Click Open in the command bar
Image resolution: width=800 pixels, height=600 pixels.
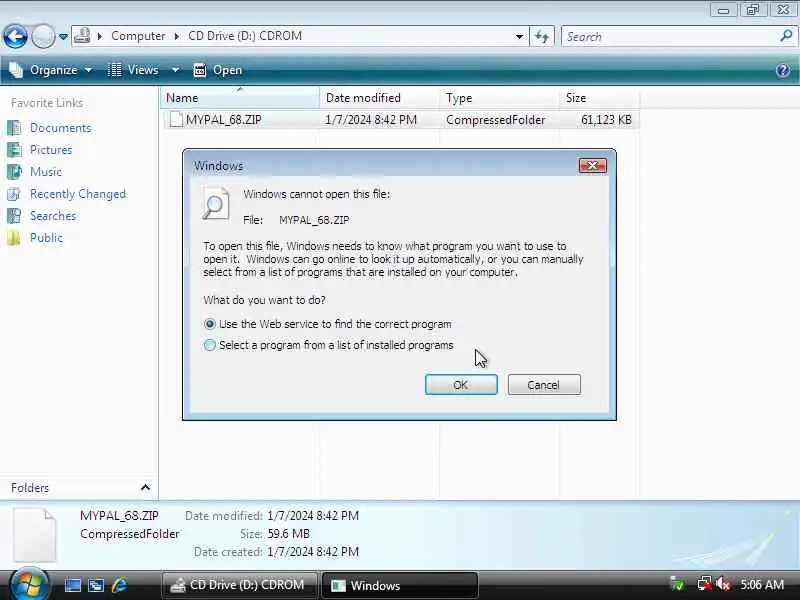(x=218, y=70)
